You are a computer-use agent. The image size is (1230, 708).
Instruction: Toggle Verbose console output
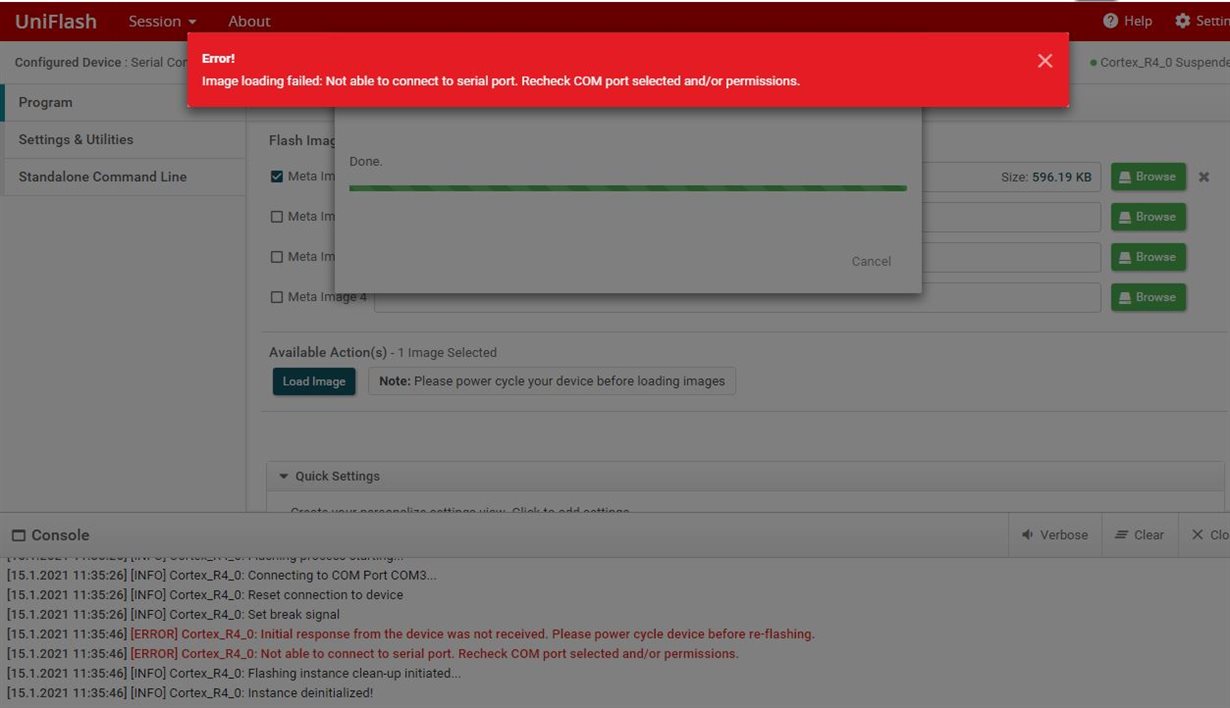click(x=1055, y=535)
